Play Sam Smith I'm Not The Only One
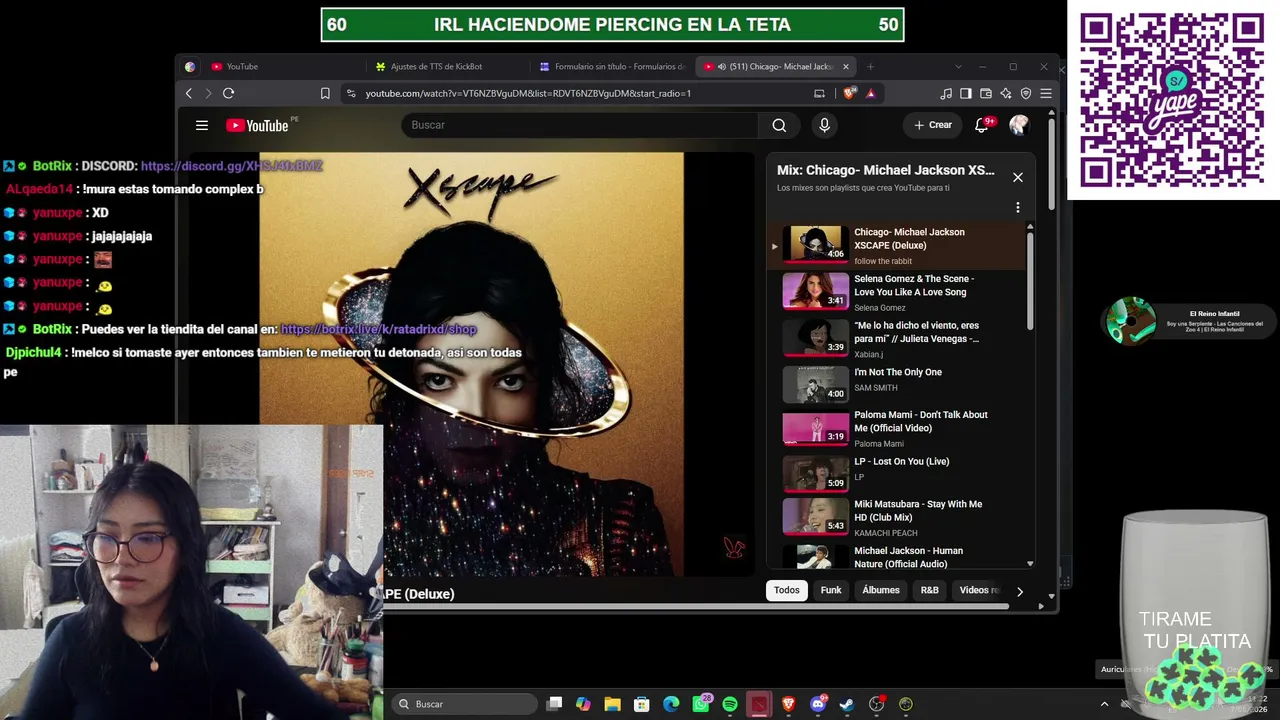The width and height of the screenshot is (1280, 720). 897,384
